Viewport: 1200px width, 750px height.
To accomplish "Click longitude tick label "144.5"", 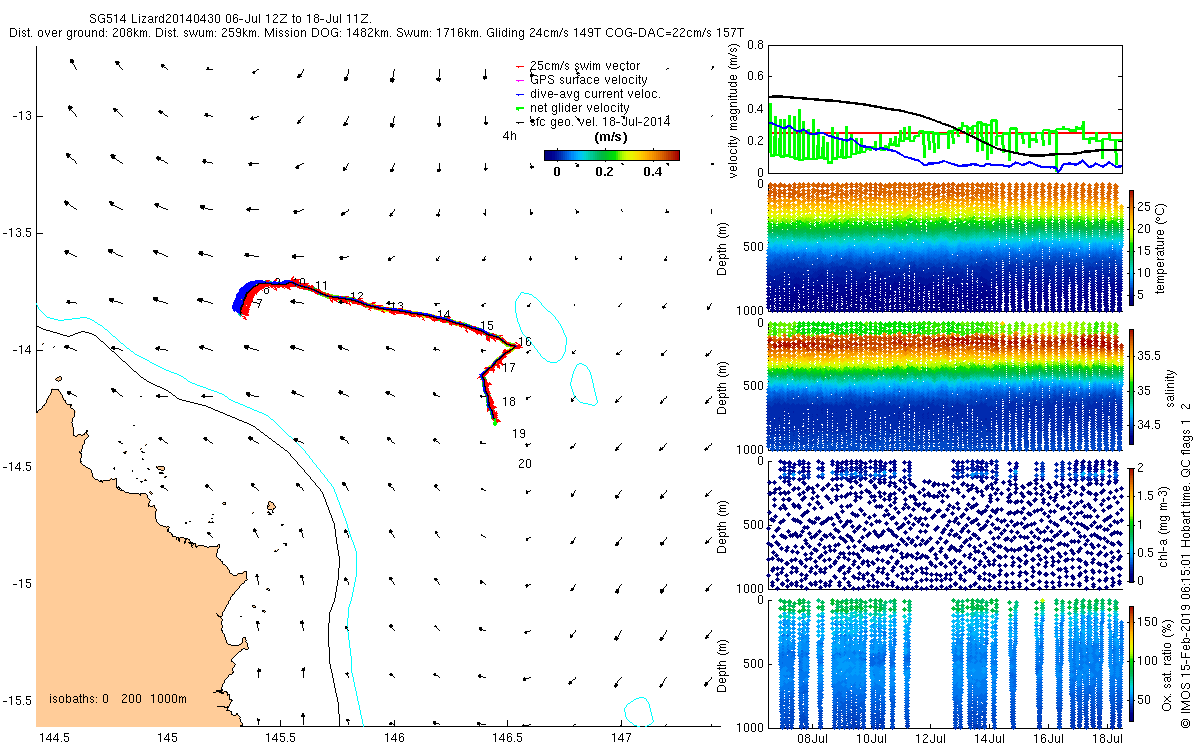I will tap(53, 738).
